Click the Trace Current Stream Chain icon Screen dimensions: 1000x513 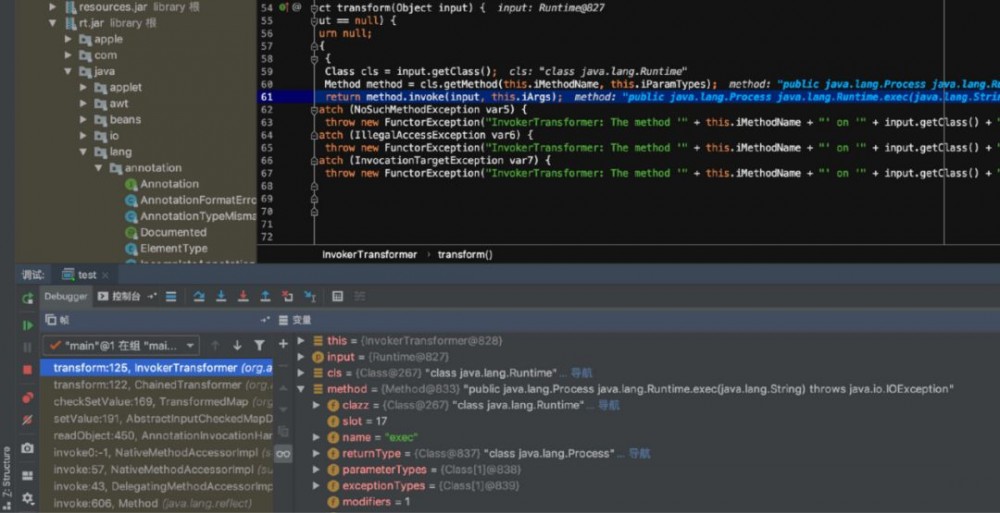coord(360,297)
